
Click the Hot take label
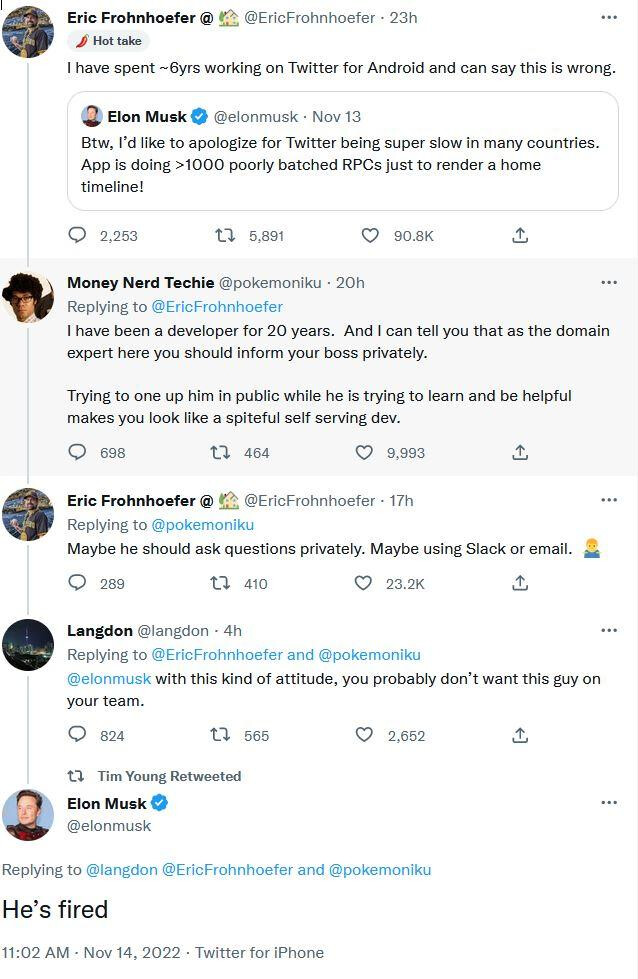[x=109, y=41]
